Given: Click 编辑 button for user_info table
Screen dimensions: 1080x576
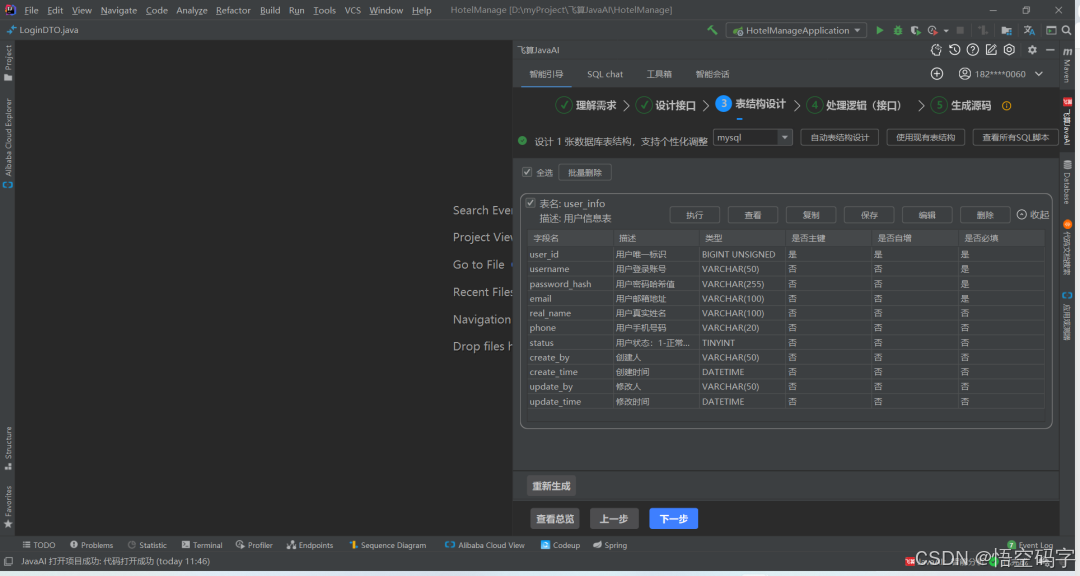Looking at the screenshot, I should [x=927, y=215].
